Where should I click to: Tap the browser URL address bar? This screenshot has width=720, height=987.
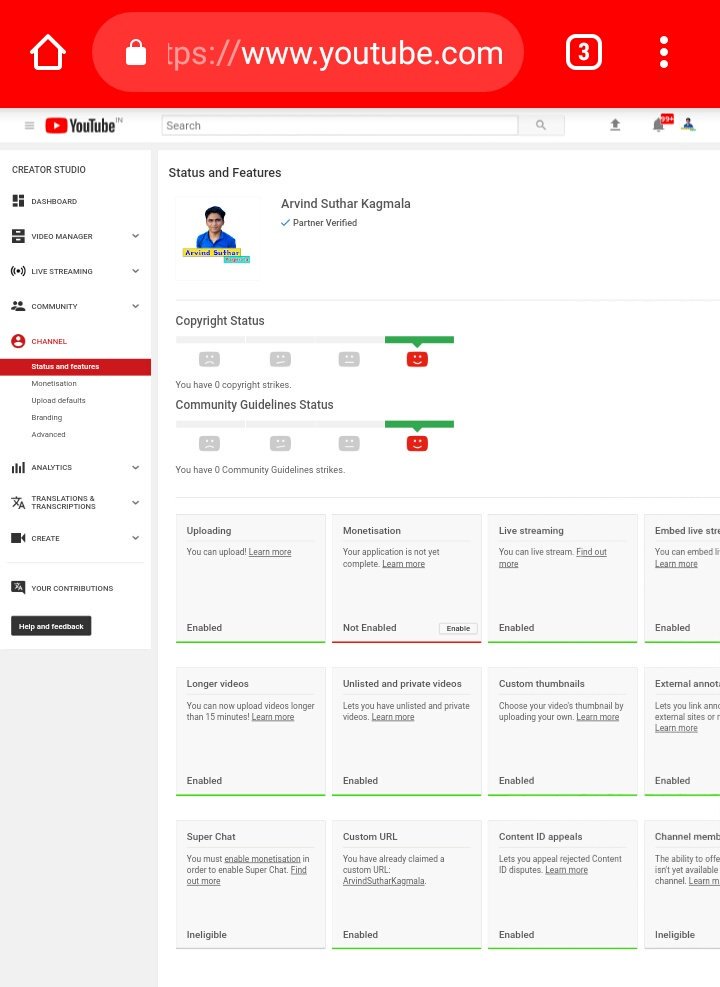point(308,52)
